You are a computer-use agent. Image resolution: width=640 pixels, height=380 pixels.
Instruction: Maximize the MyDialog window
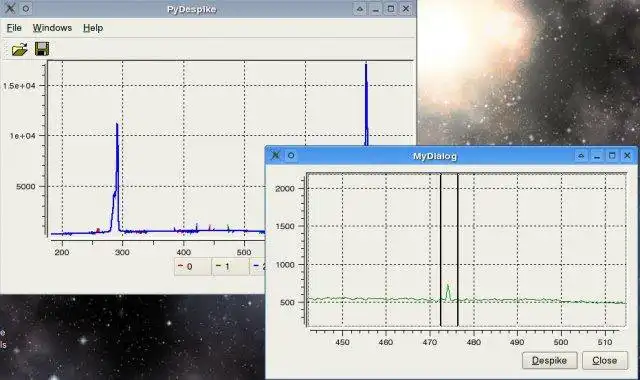[x=612, y=156]
